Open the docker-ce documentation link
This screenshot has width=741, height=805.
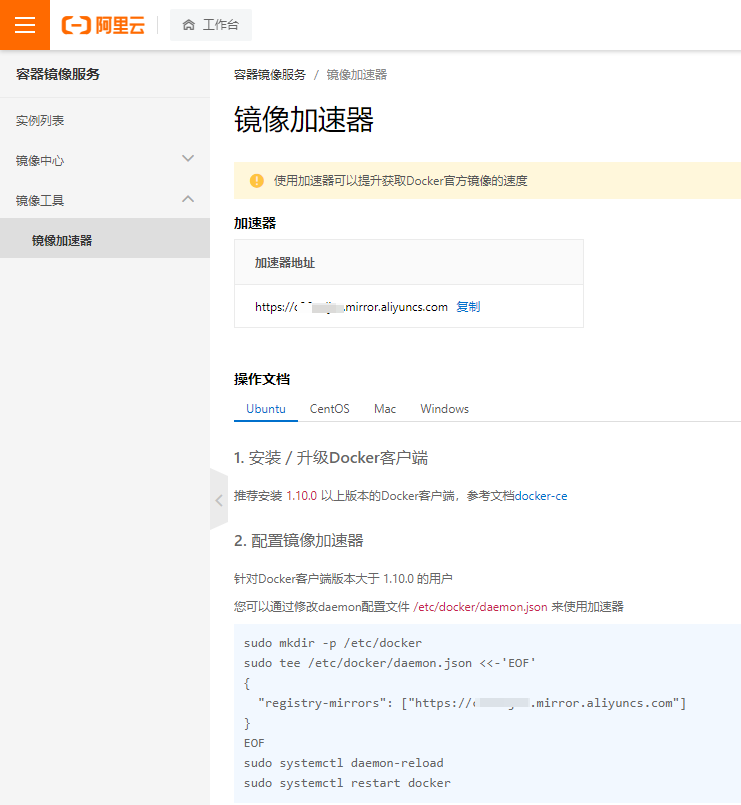541,496
